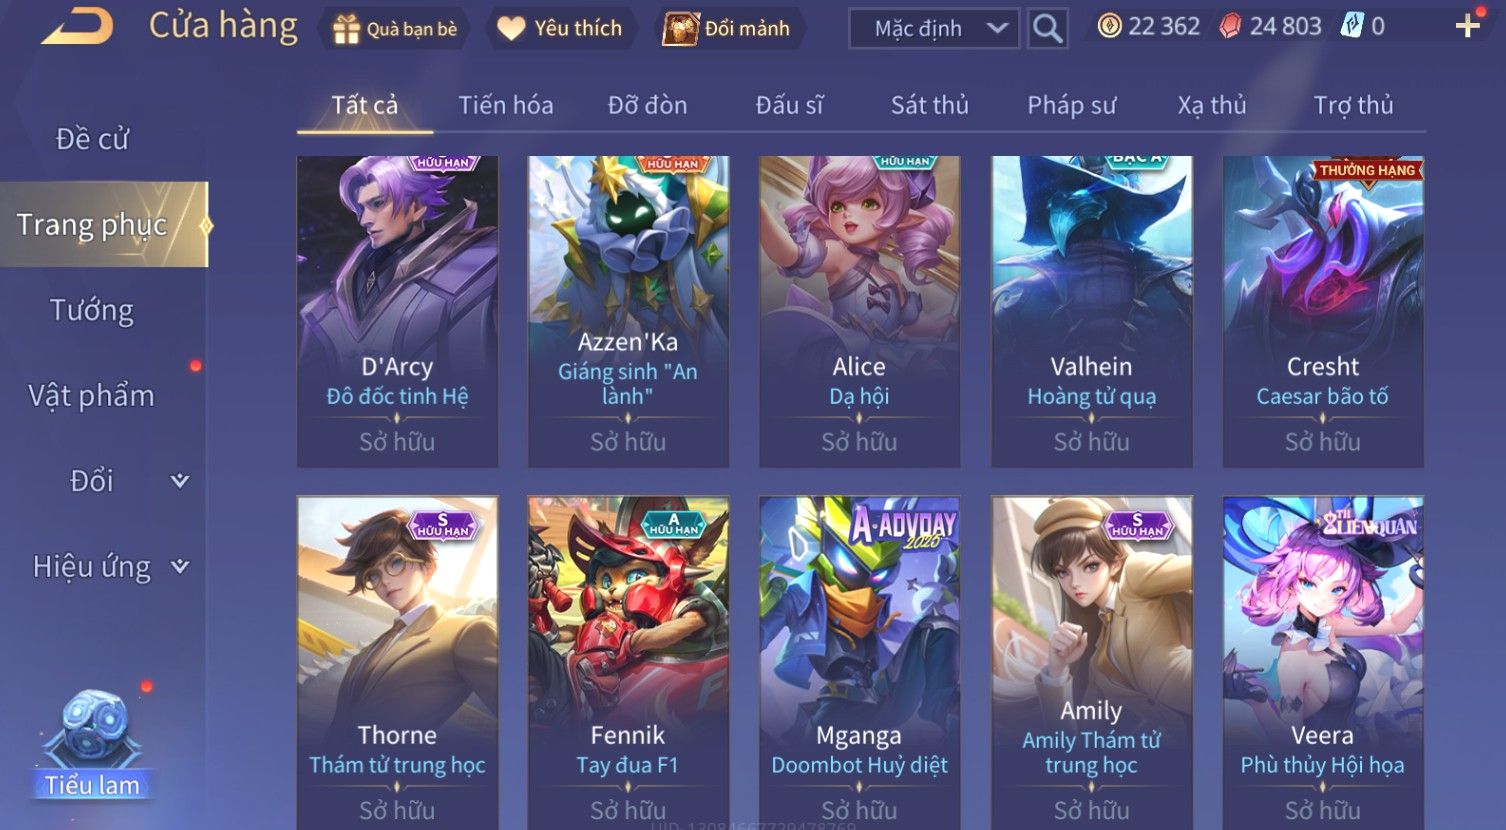Click the blue ticket currency icon

click(x=1352, y=26)
